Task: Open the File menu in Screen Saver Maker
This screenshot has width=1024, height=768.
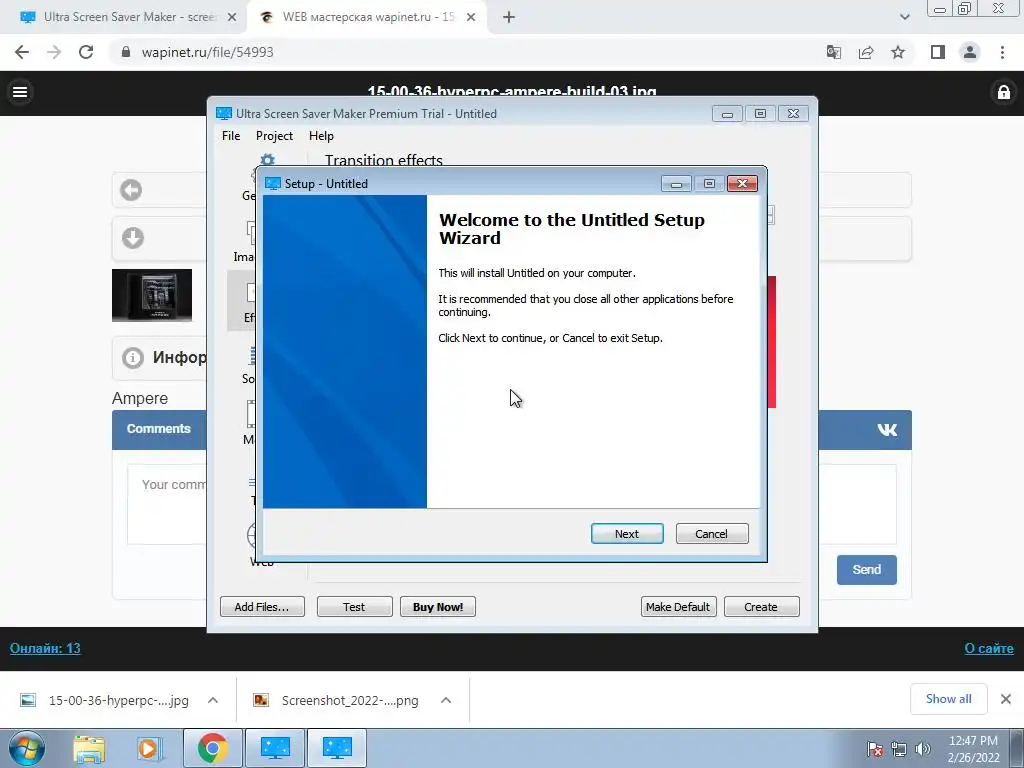Action: pyautogui.click(x=231, y=136)
